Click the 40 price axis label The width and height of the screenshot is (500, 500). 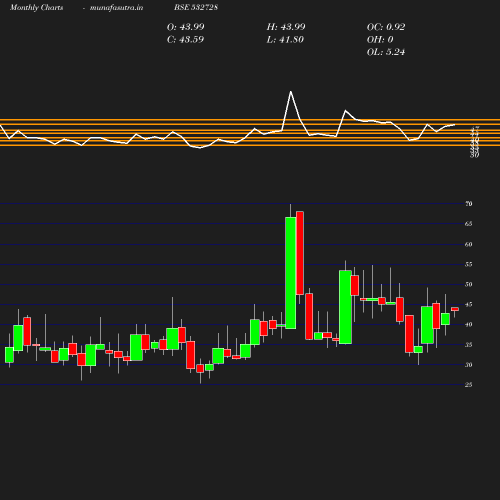[x=469, y=324]
